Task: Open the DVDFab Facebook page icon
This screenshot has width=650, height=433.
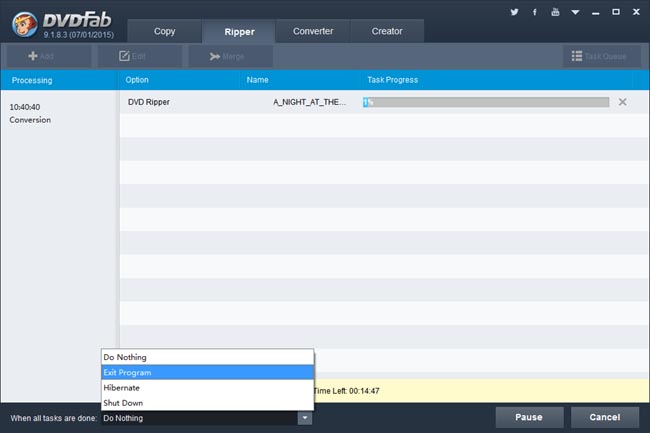Action: pyautogui.click(x=535, y=12)
